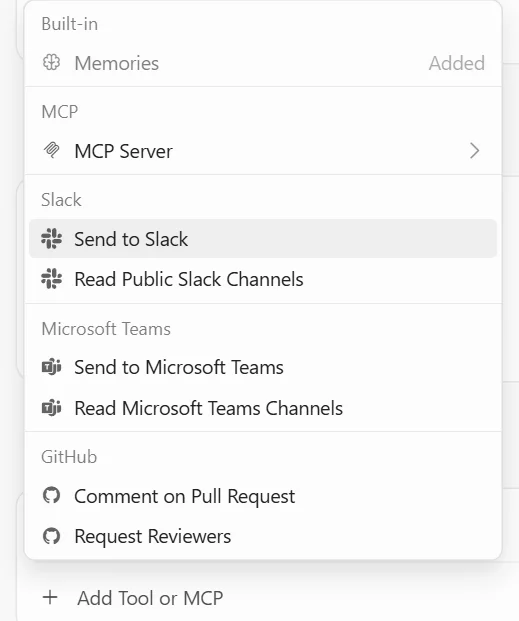Click the MCP Server plug icon

[x=52, y=150]
